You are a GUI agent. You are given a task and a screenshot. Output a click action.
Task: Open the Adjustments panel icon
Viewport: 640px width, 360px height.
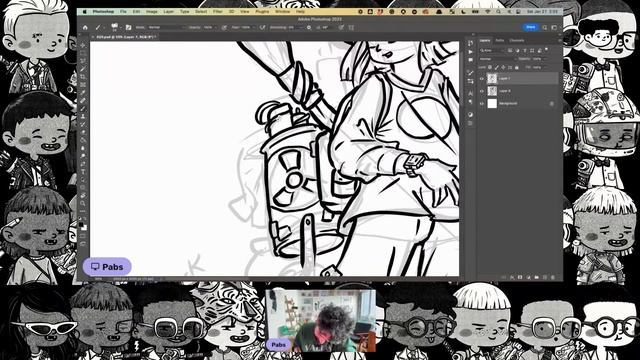[x=470, y=114]
